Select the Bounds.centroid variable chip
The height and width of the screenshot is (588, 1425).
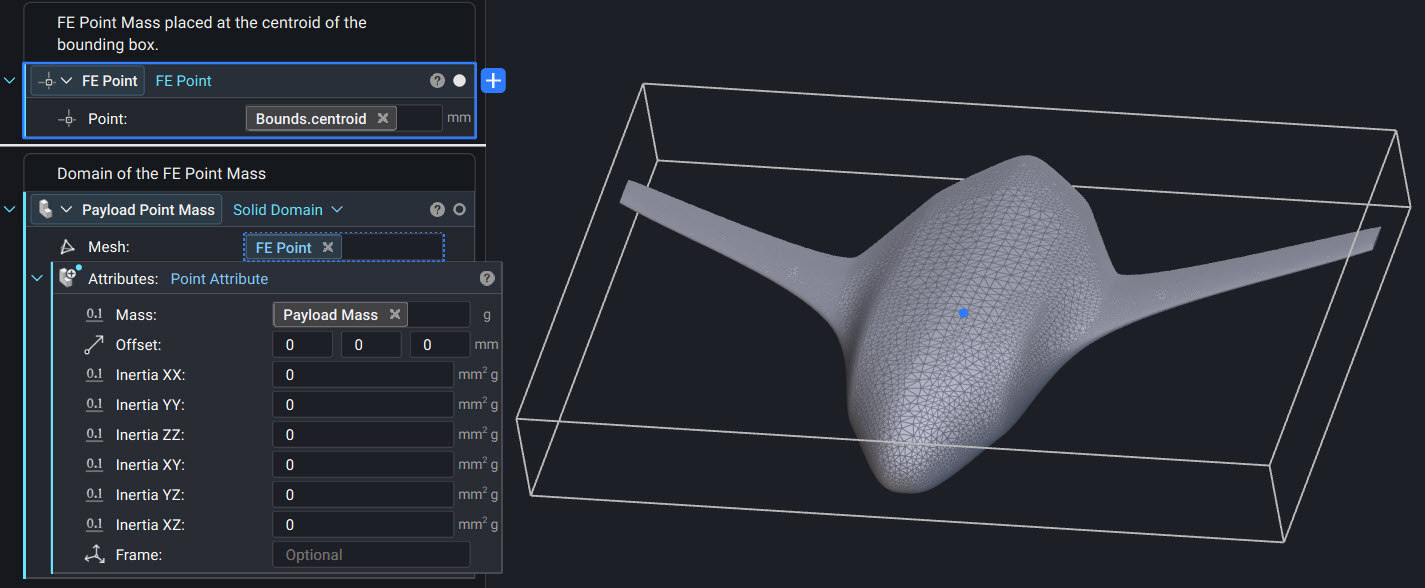pyautogui.click(x=311, y=118)
